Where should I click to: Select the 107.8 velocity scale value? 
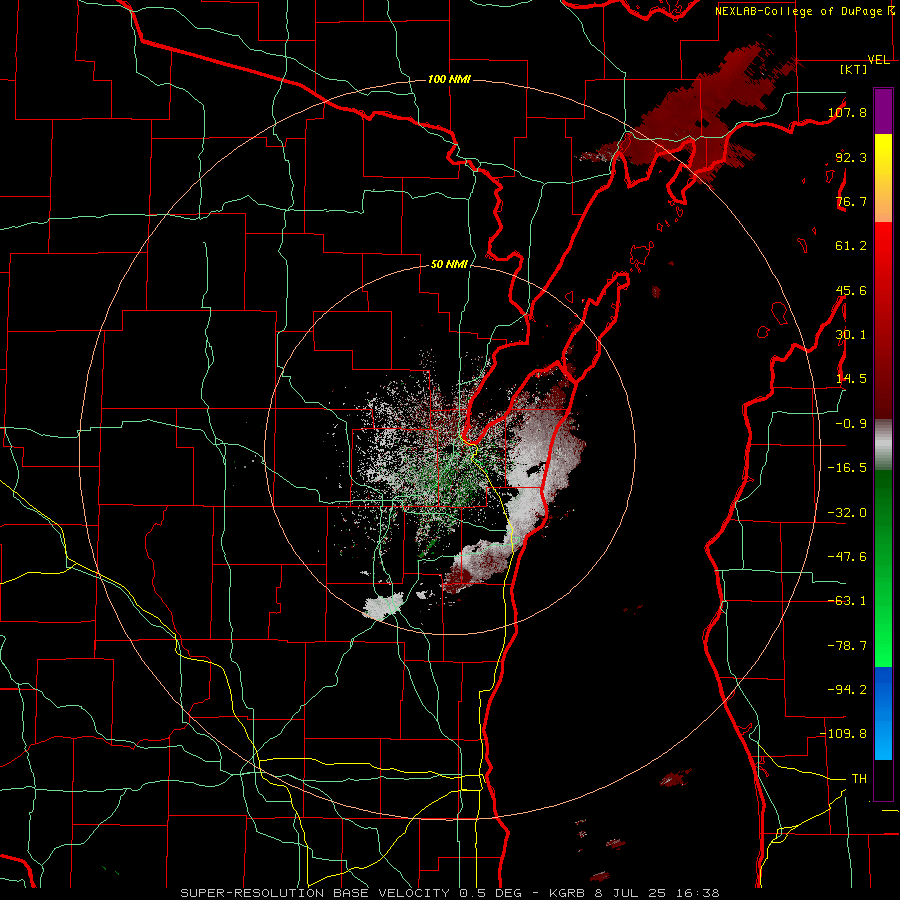848,112
